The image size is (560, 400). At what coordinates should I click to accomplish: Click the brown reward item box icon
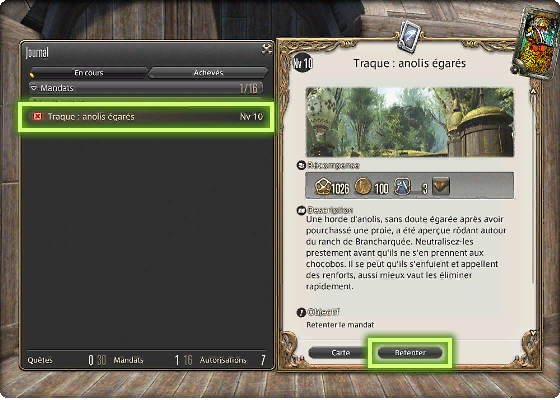click(441, 186)
